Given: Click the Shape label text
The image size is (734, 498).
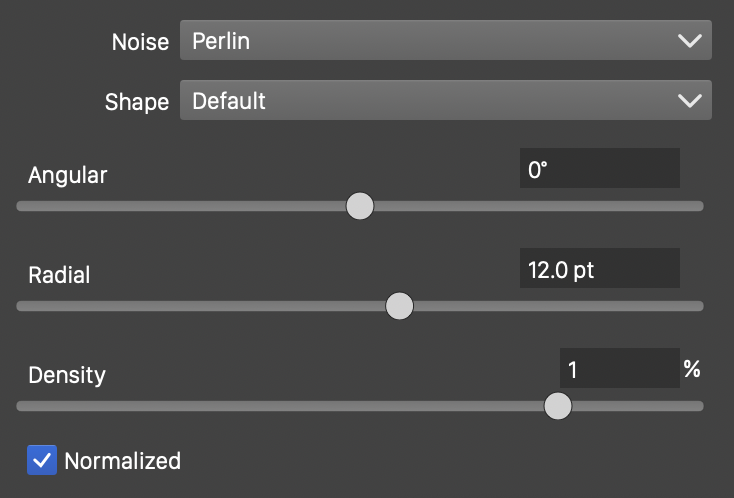Looking at the screenshot, I should pos(136,102).
